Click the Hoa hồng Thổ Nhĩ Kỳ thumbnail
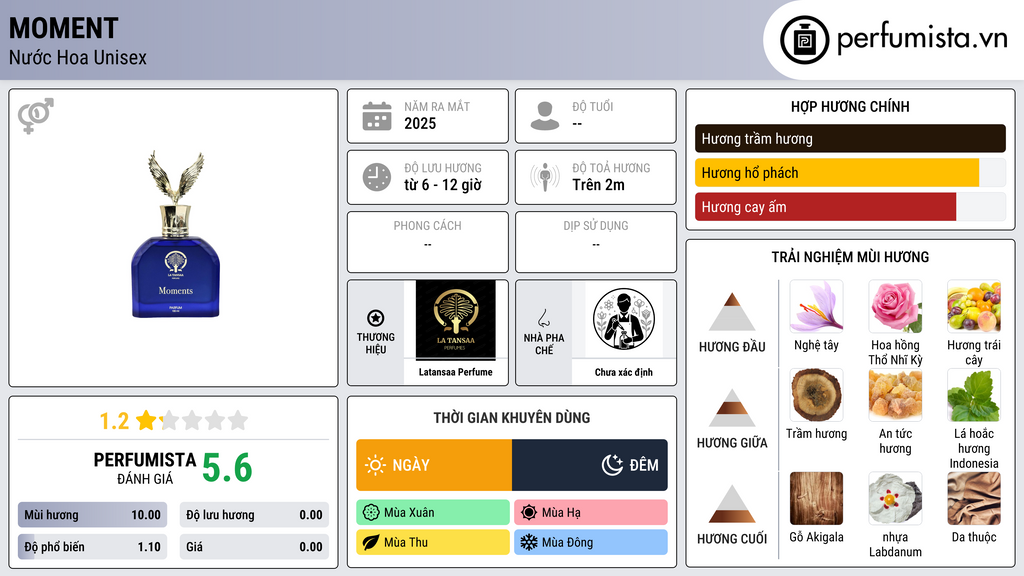1024x576 pixels. pos(895,306)
